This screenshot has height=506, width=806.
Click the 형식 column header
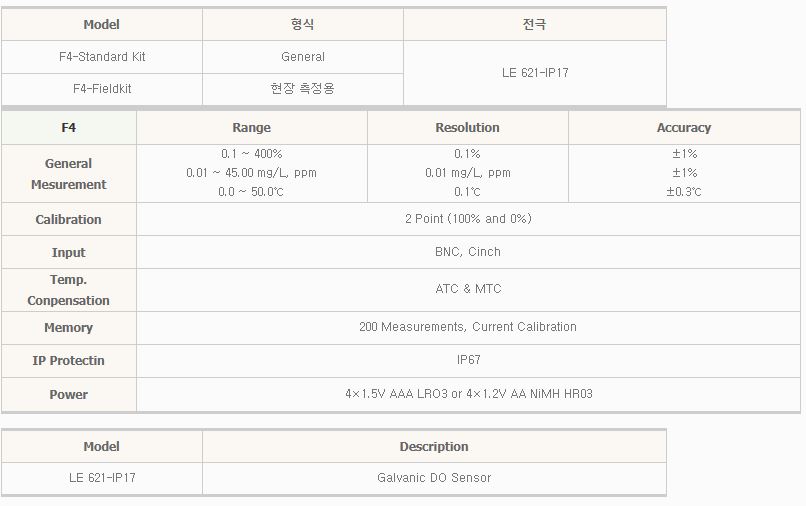pyautogui.click(x=303, y=24)
